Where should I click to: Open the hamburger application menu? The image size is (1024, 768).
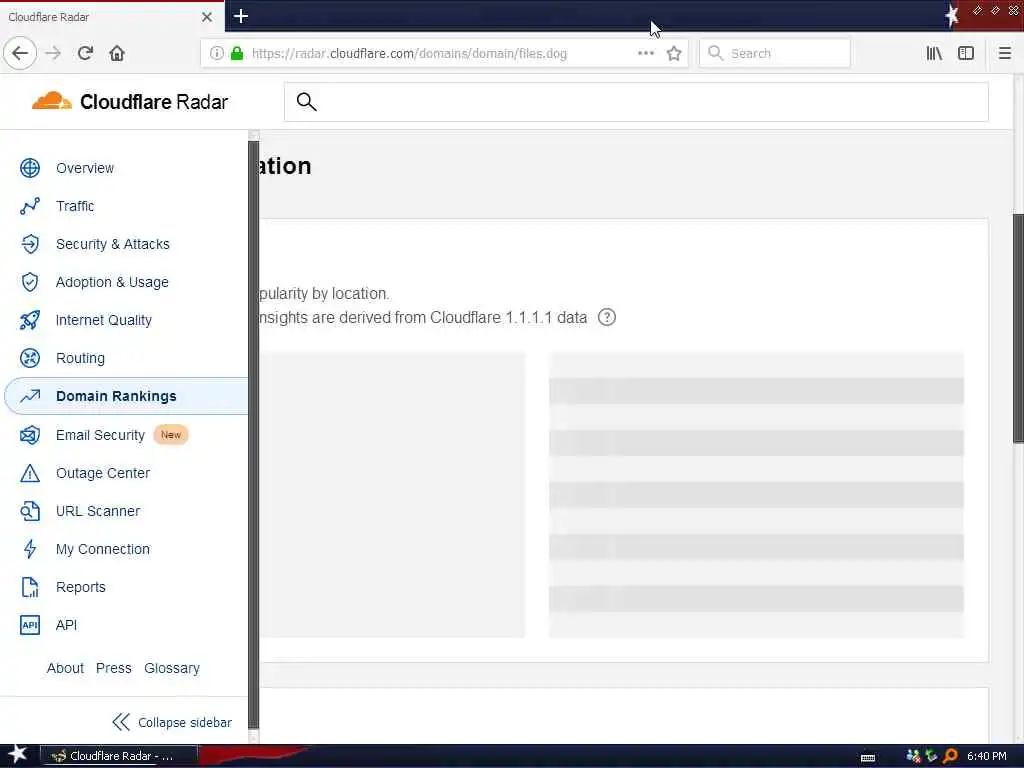[x=1005, y=54]
